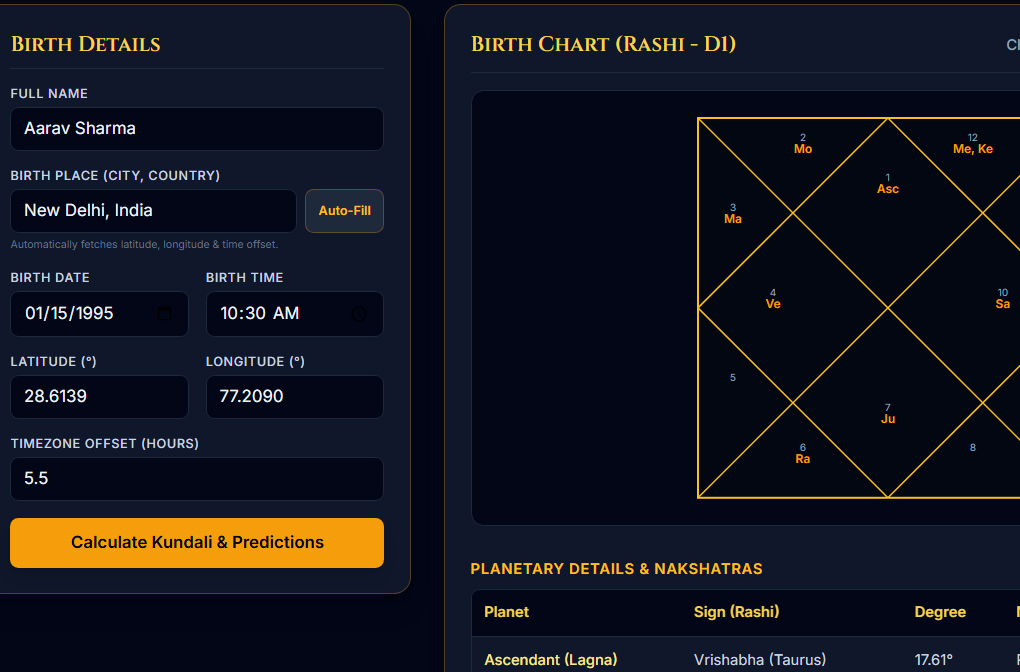The height and width of the screenshot is (672, 1020).
Task: Click the Longitude (°) label
Action: click(x=256, y=362)
